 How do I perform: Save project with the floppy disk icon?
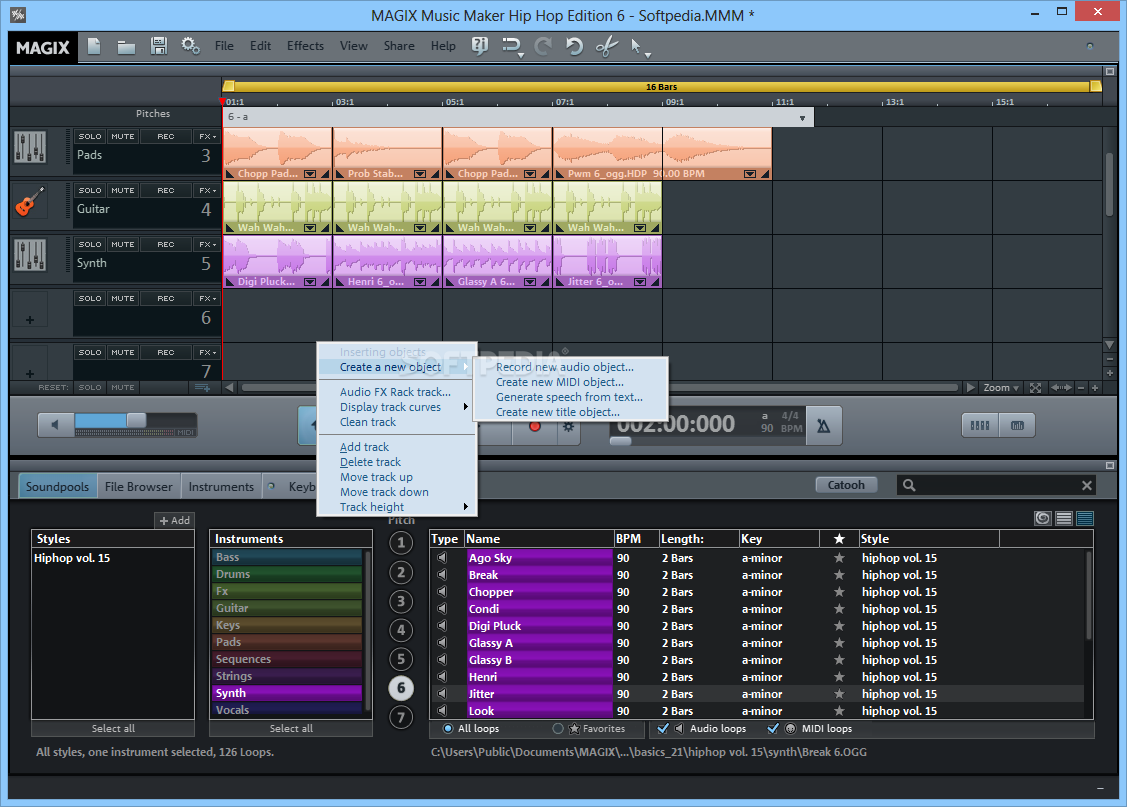click(158, 46)
